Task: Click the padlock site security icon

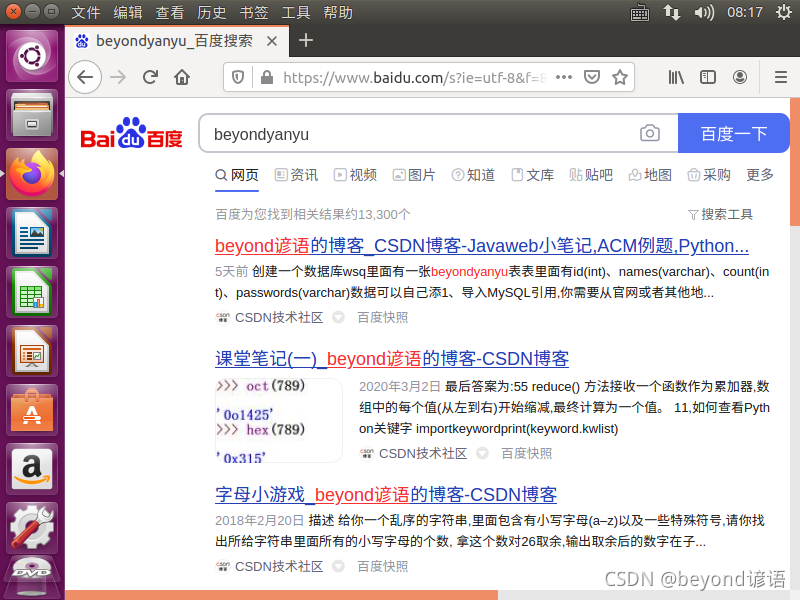Action: 262,76
